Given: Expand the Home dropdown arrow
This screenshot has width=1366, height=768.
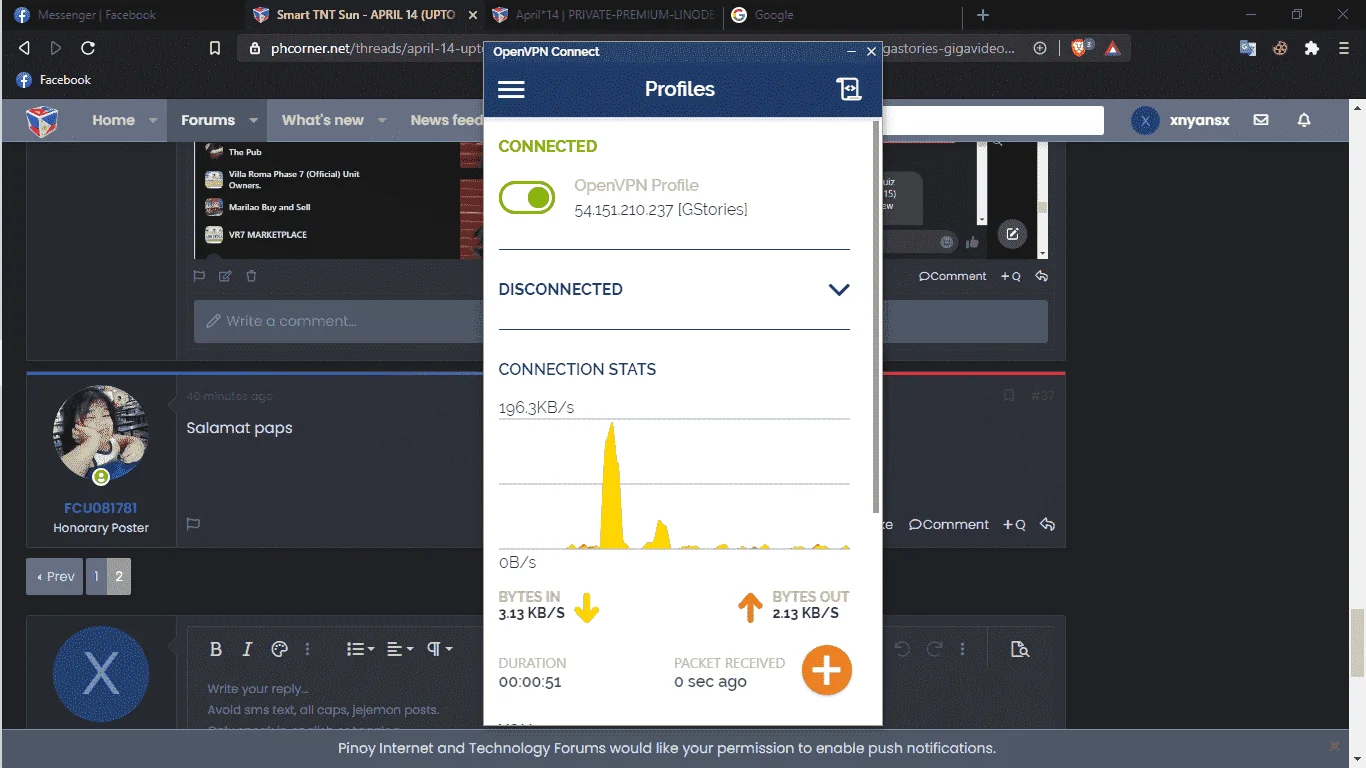Looking at the screenshot, I should coord(153,121).
